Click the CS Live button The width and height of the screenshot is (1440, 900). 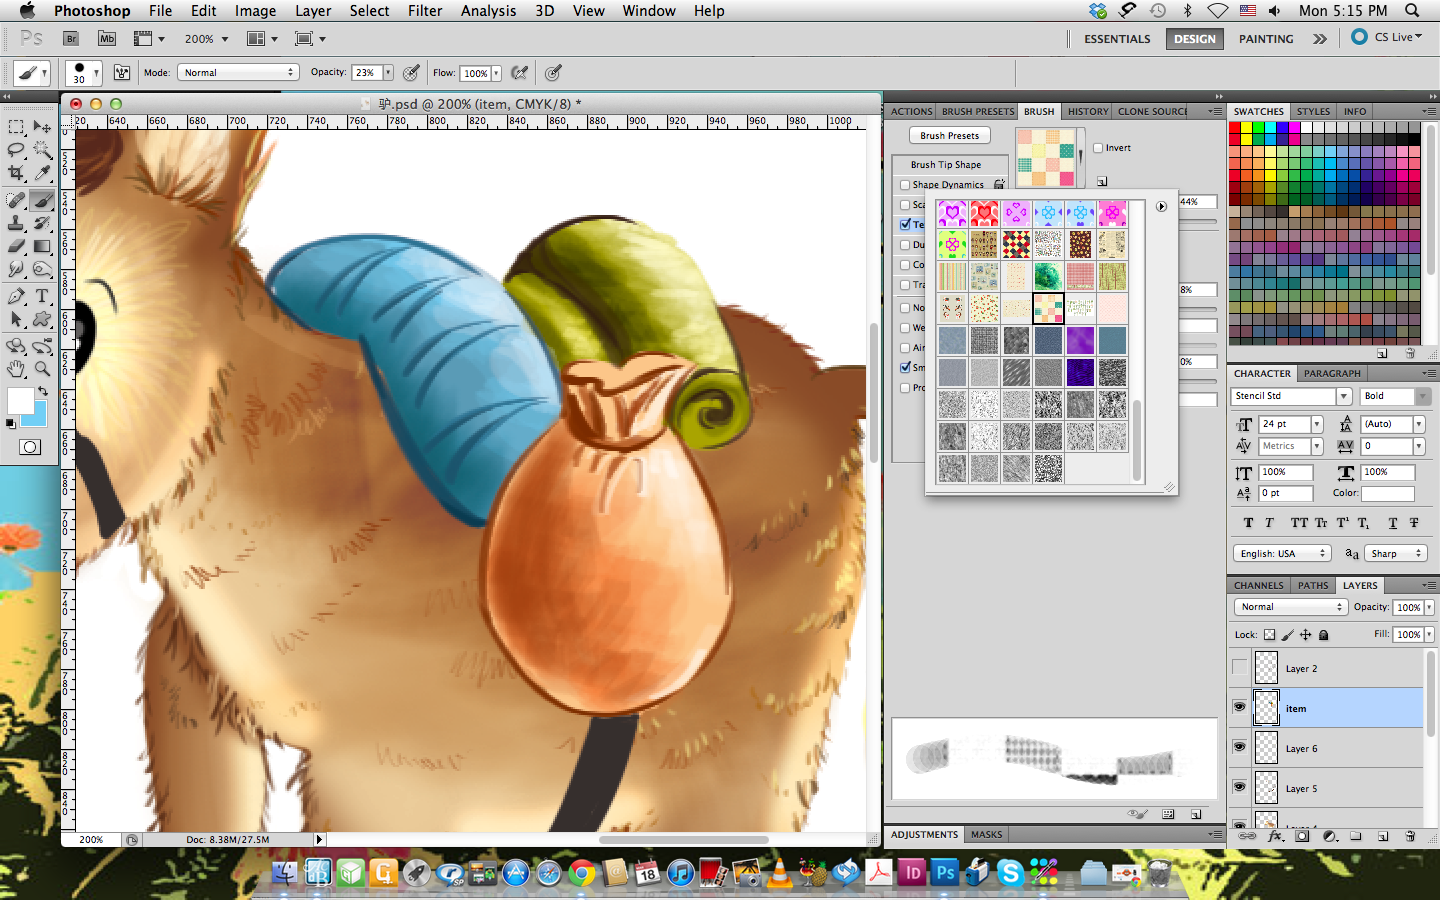(1387, 37)
